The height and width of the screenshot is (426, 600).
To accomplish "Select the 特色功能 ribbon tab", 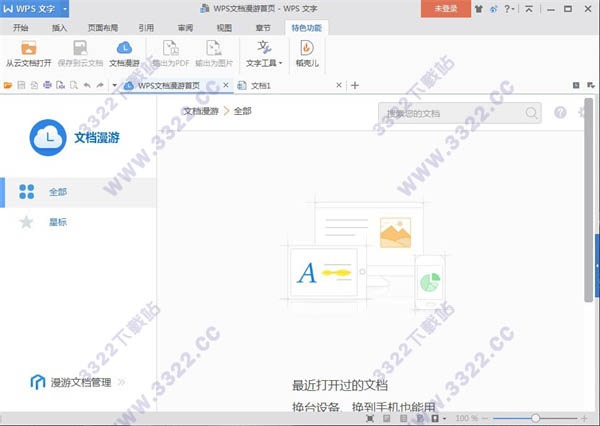I will tap(306, 28).
